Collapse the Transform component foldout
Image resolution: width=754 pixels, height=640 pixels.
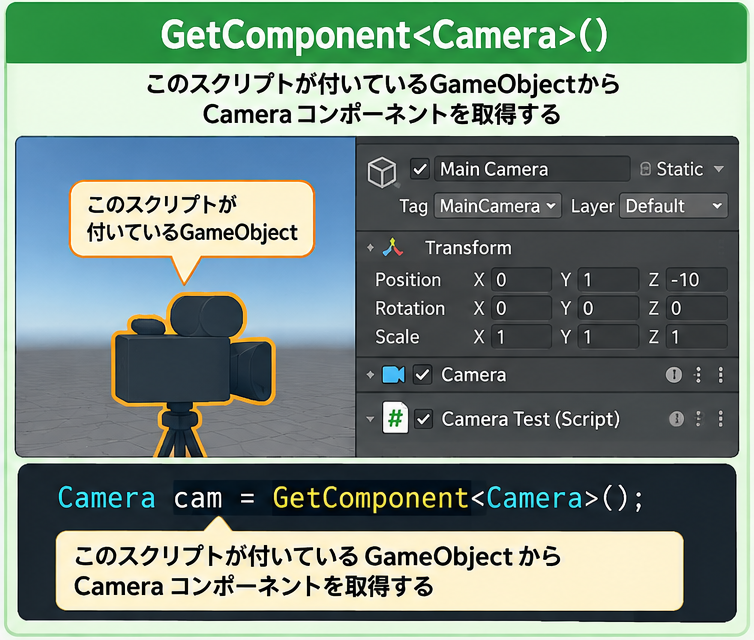tap(370, 248)
